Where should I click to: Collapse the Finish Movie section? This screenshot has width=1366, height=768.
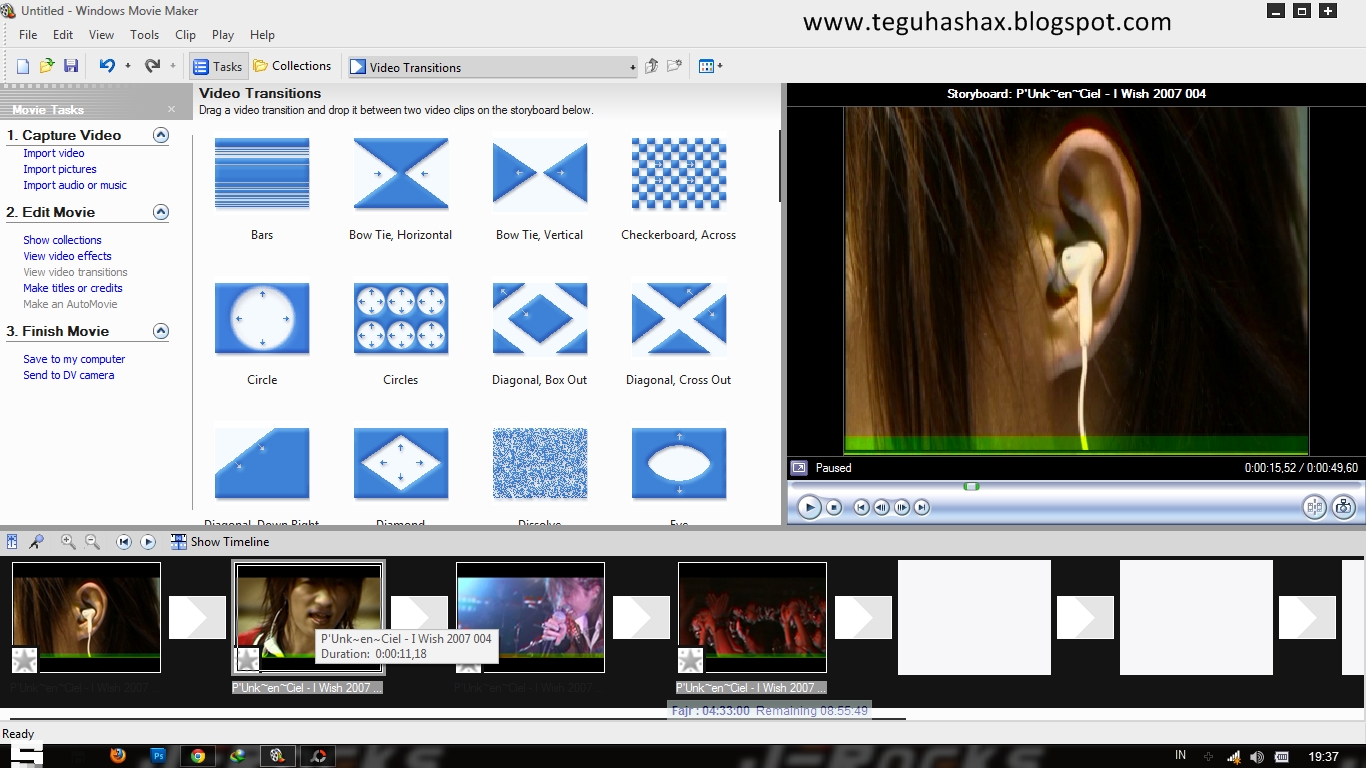pyautogui.click(x=161, y=331)
